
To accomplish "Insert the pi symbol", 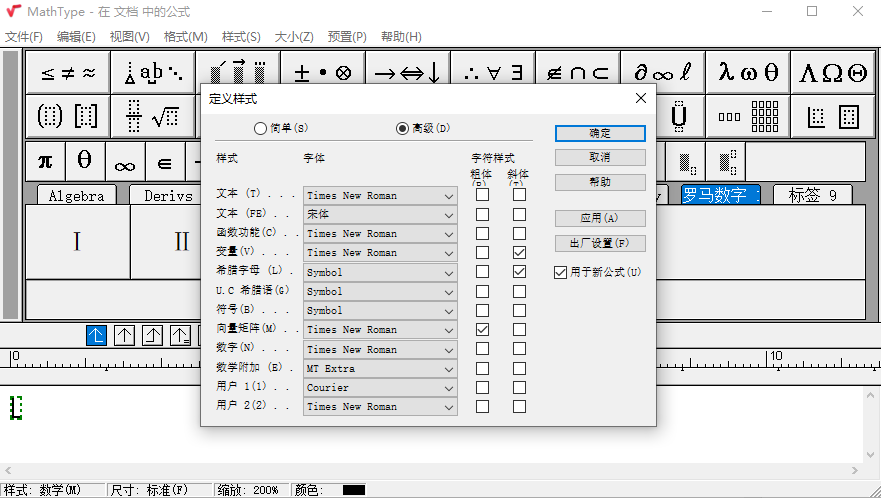I will pyautogui.click(x=46, y=161).
